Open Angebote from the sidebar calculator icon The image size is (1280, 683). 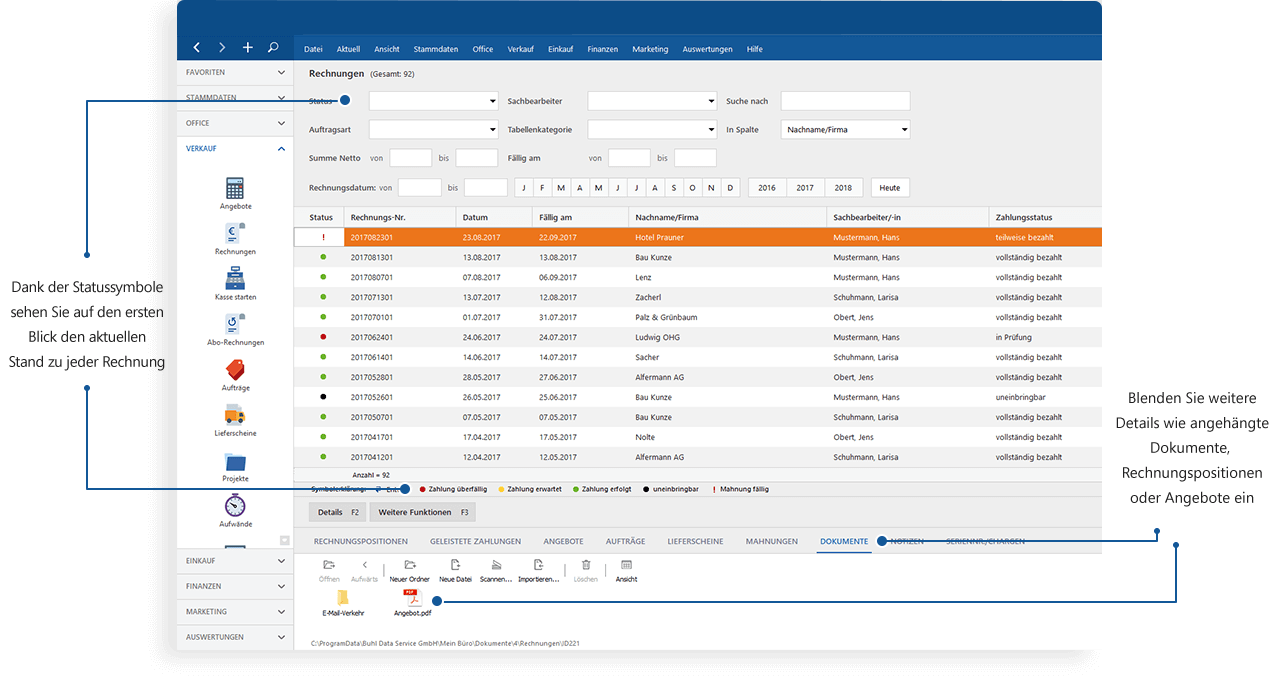click(x=235, y=188)
